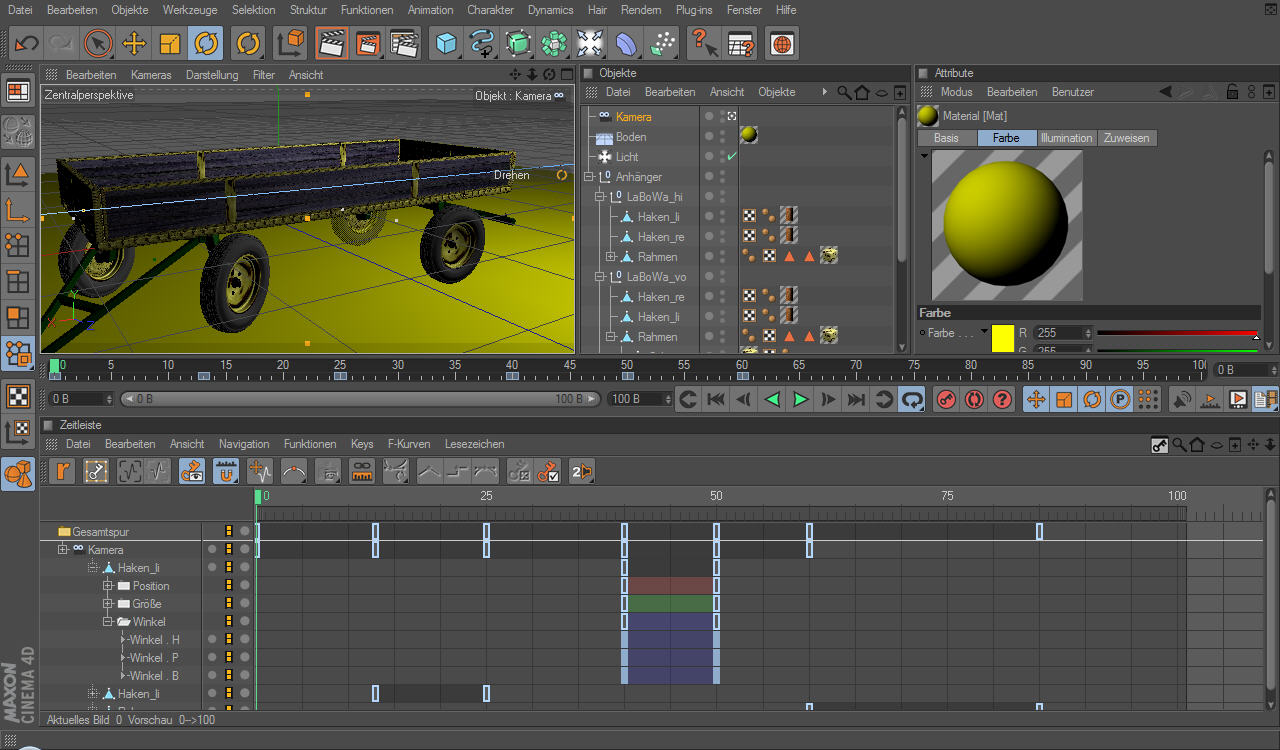
Task: Toggle the green checkmark of Licht
Action: pyautogui.click(x=732, y=157)
